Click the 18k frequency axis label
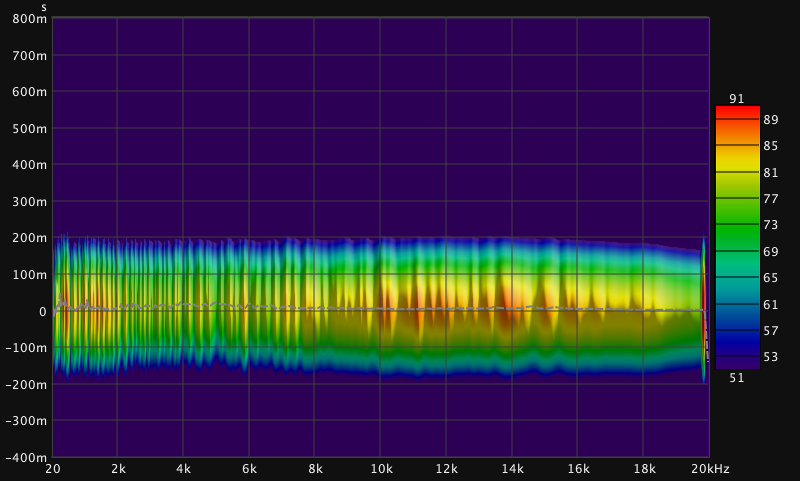 click(x=644, y=469)
